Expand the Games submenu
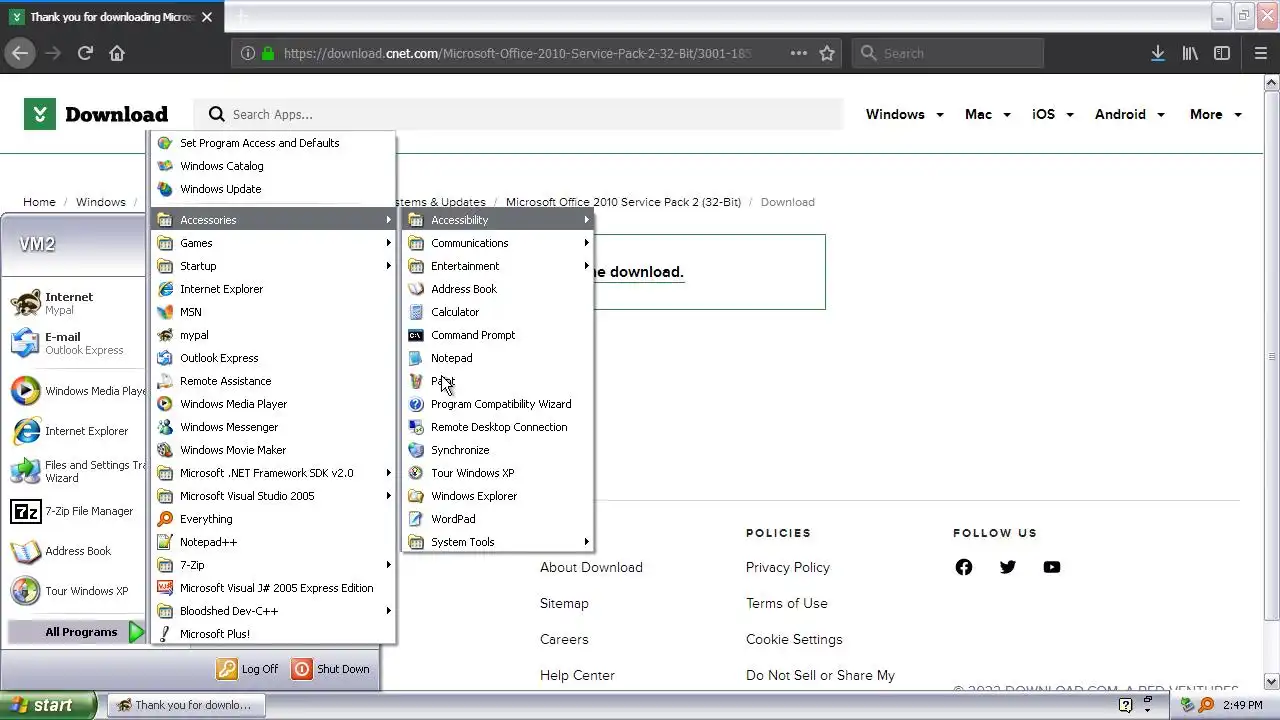Viewport: 1280px width, 720px height. point(273,243)
